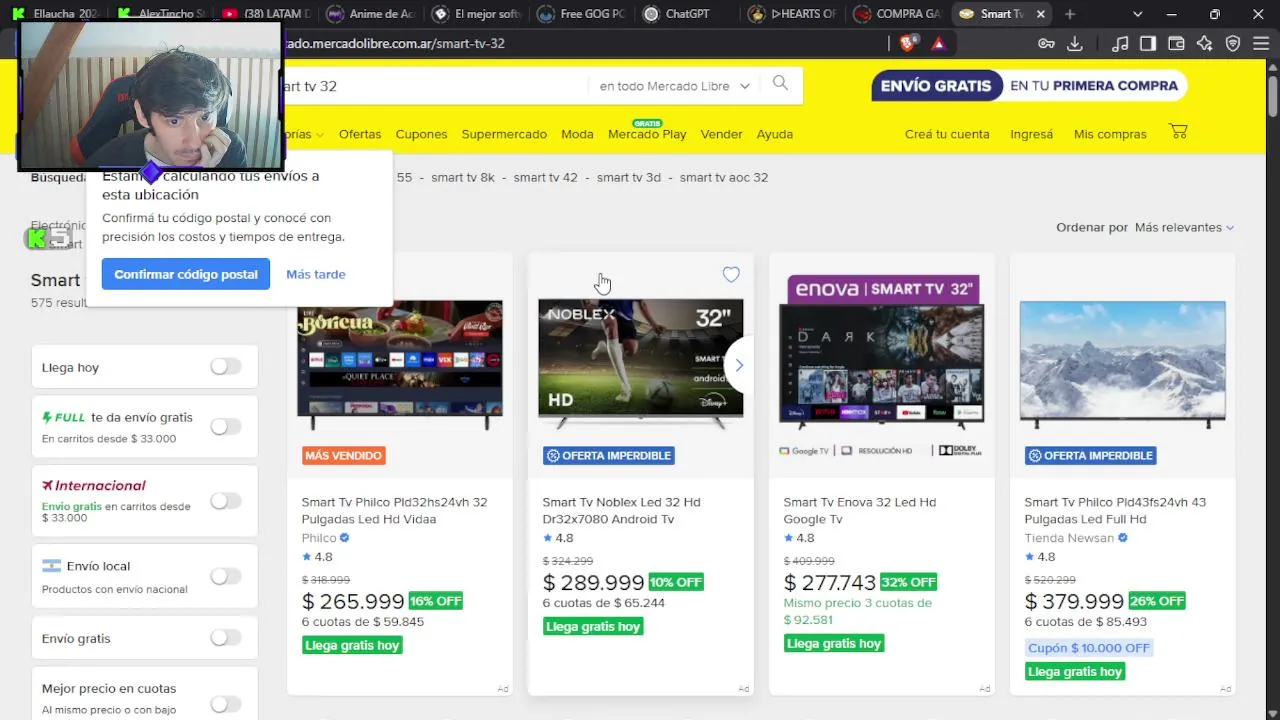Click 'Creá tu cuenta' link

pyautogui.click(x=947, y=134)
